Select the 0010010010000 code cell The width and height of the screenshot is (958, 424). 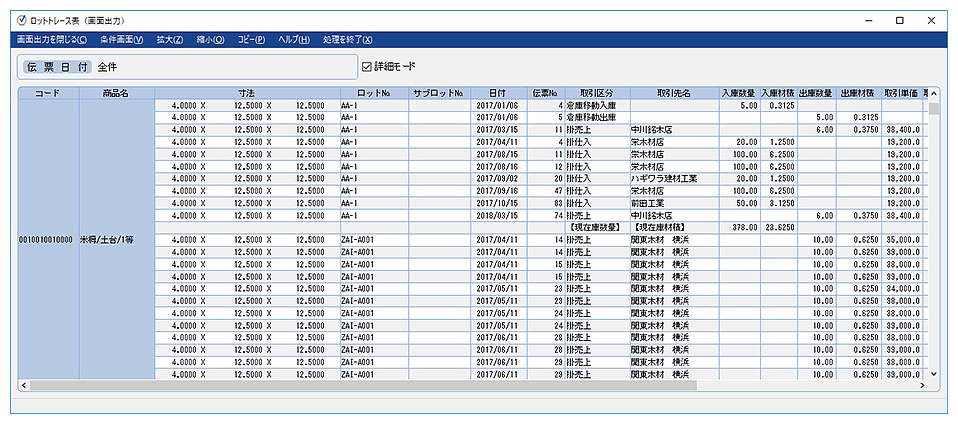coord(47,240)
